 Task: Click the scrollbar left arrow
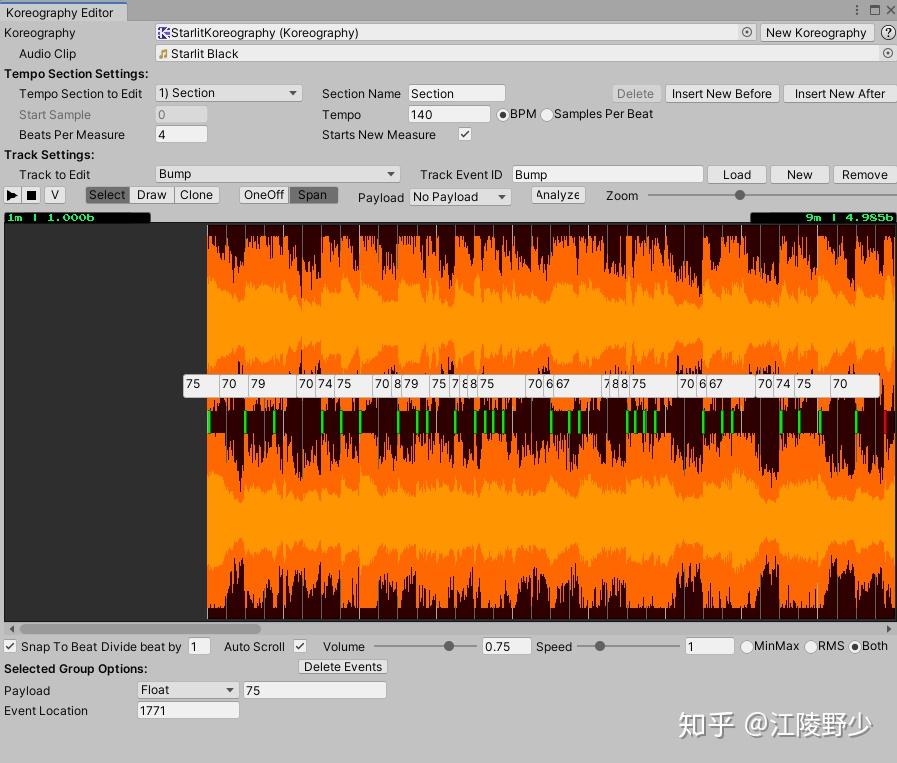pyautogui.click(x=11, y=629)
